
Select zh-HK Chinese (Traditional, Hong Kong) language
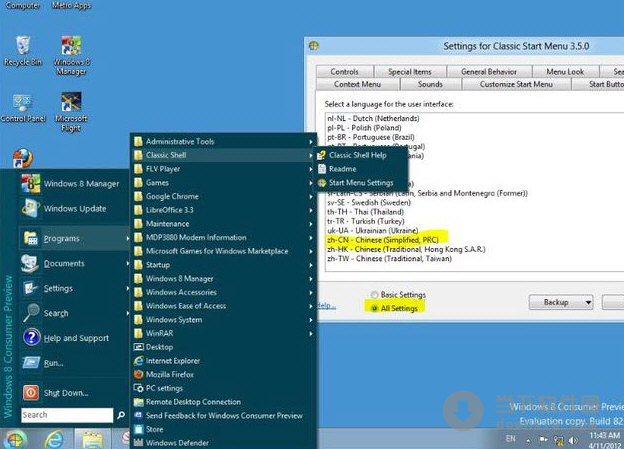coord(406,249)
